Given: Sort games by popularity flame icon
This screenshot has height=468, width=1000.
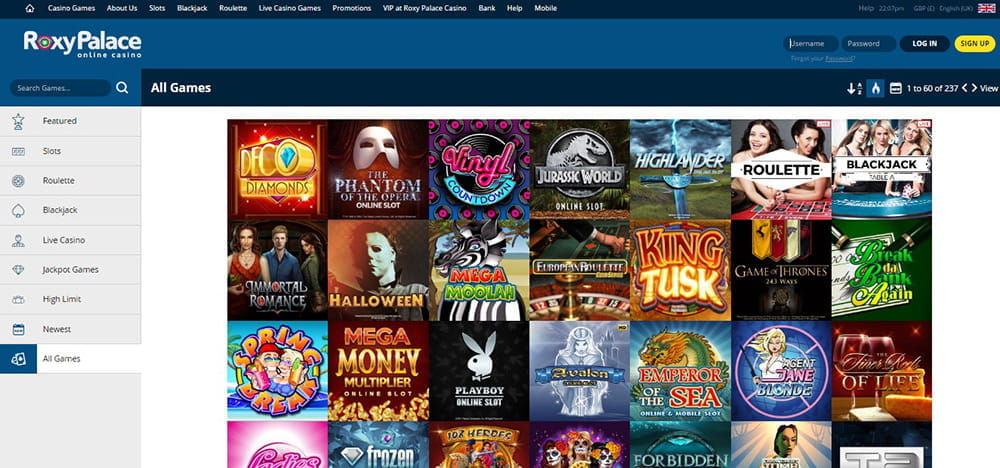Looking at the screenshot, I should [x=875, y=88].
